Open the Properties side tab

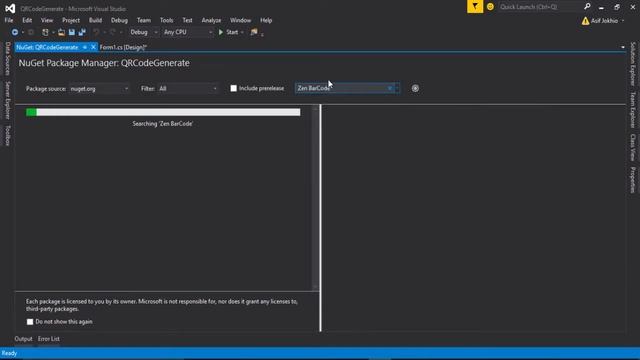coord(633,180)
